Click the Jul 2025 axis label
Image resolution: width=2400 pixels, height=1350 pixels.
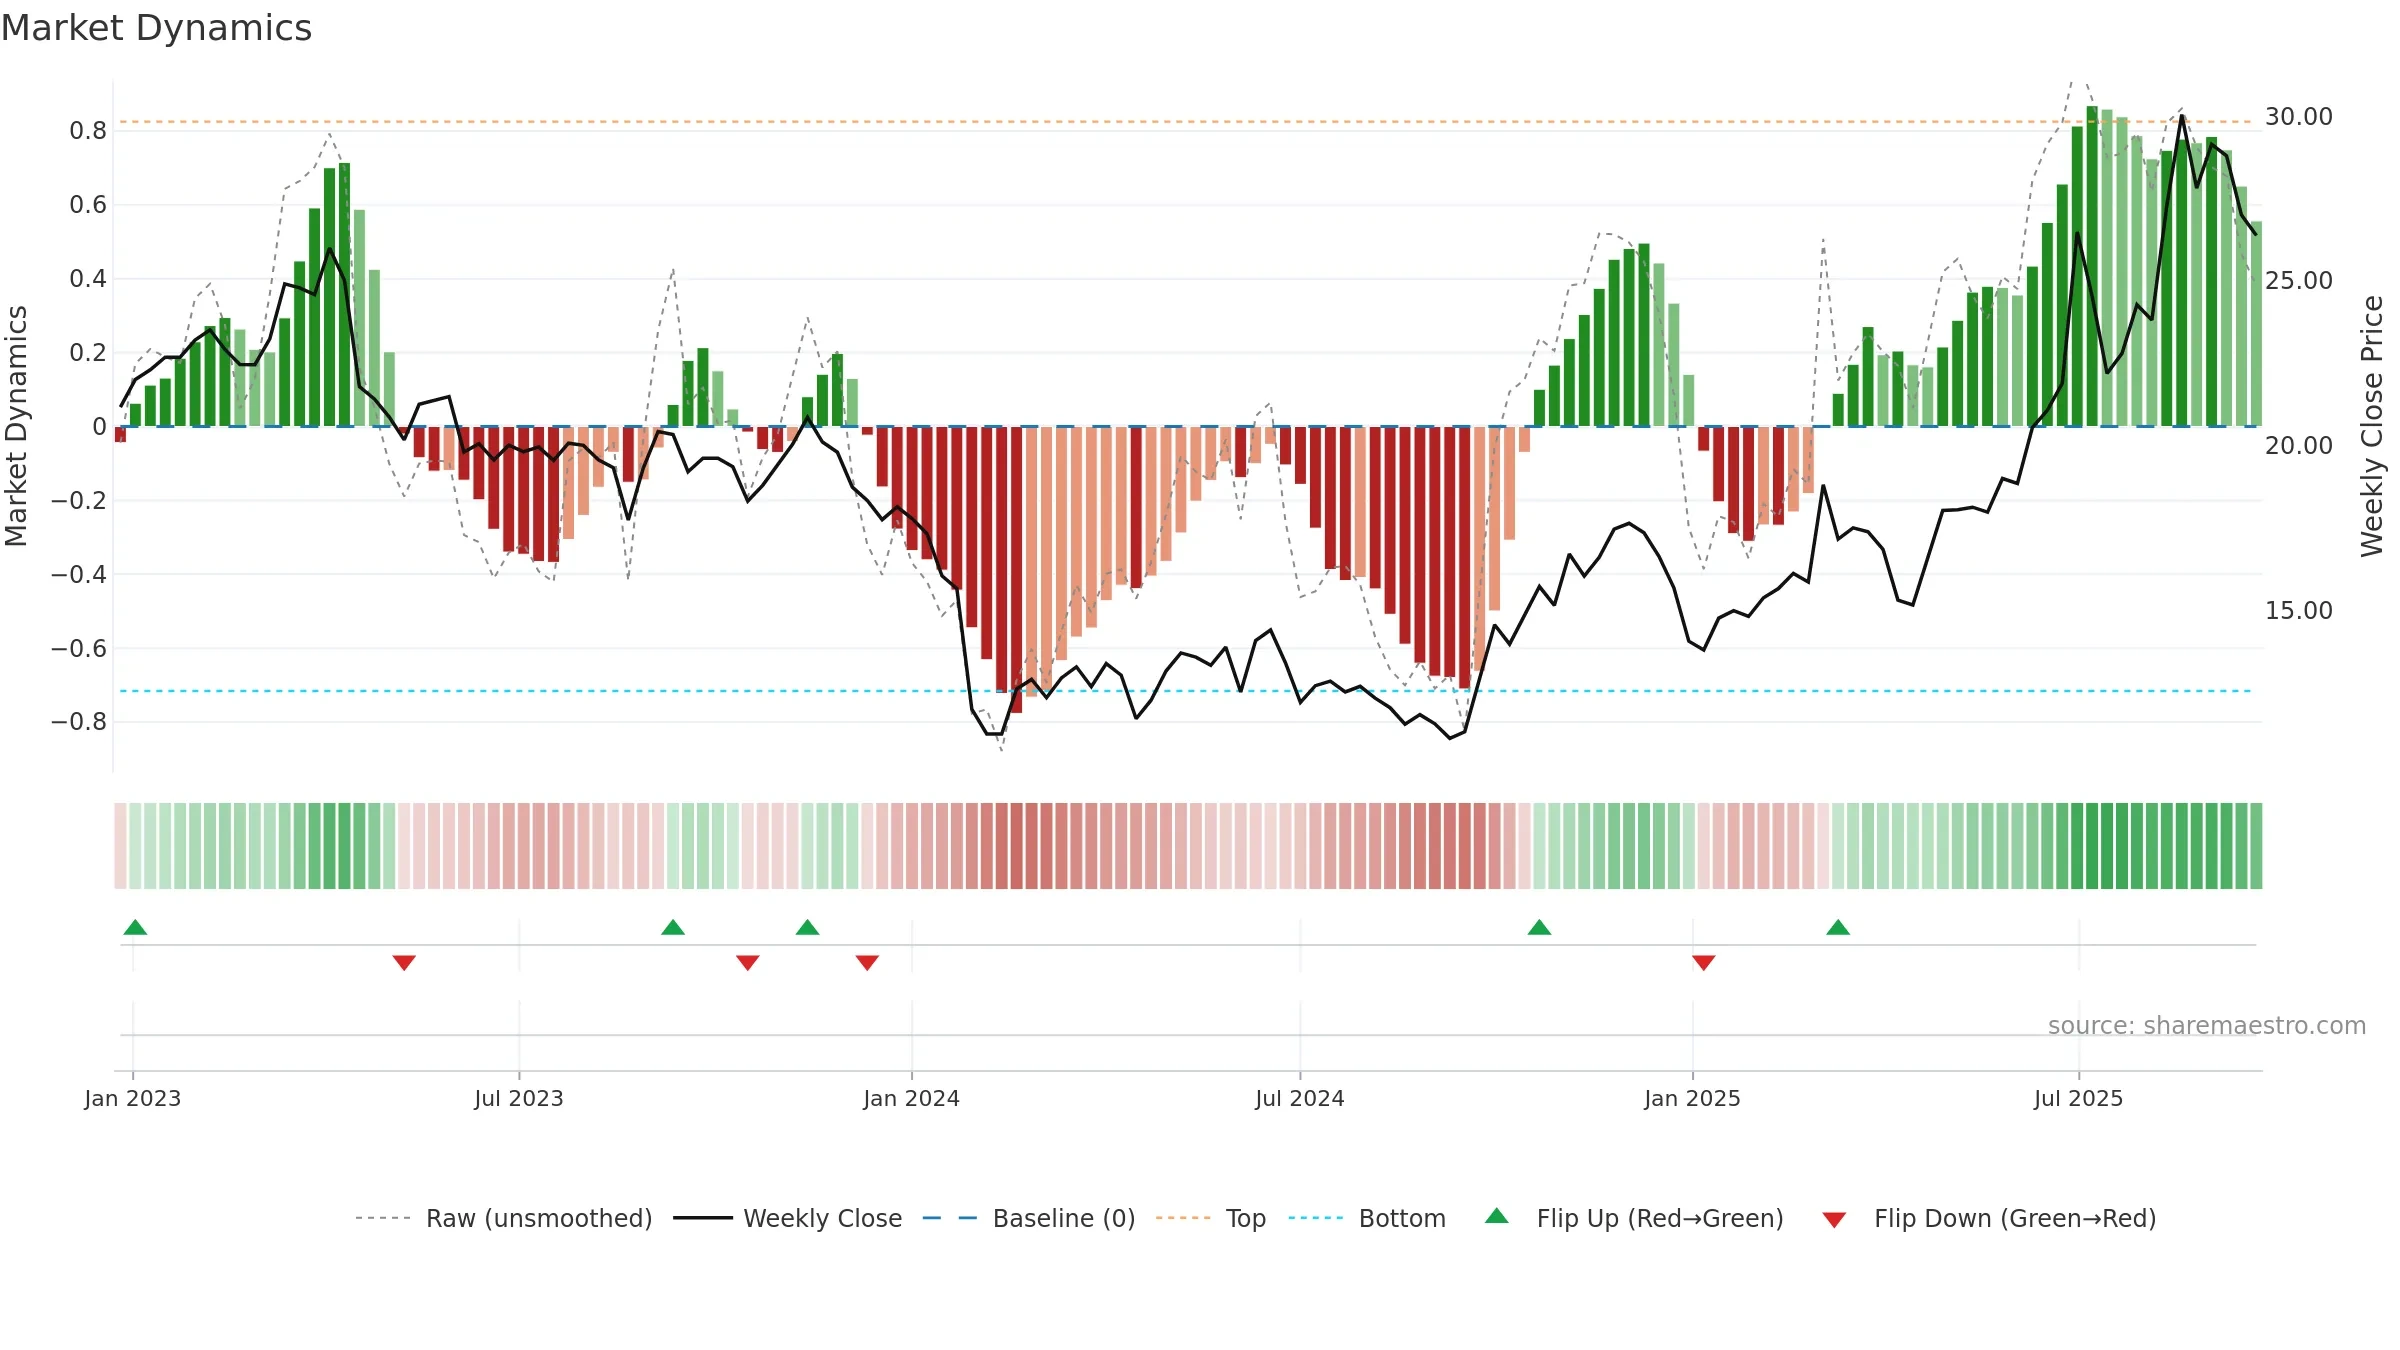click(x=2079, y=1098)
